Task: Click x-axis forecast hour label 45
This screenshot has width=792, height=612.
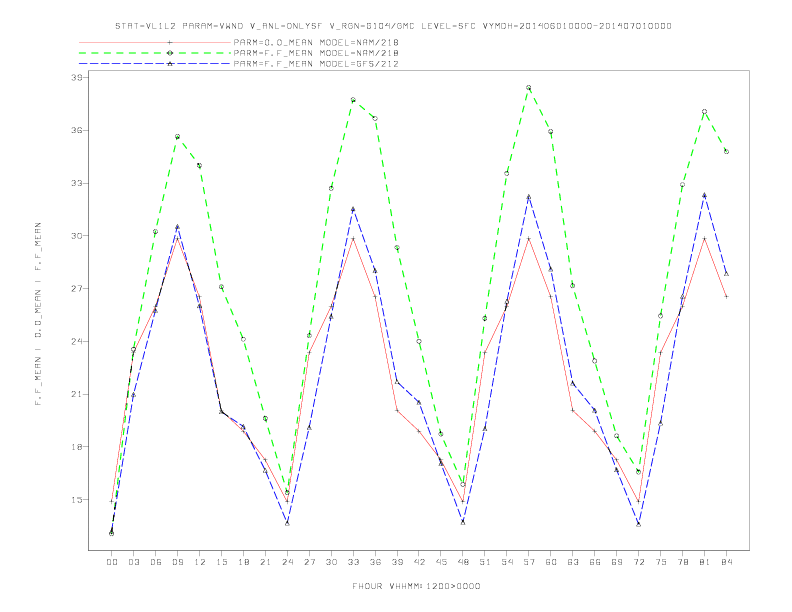Action: coord(441,562)
